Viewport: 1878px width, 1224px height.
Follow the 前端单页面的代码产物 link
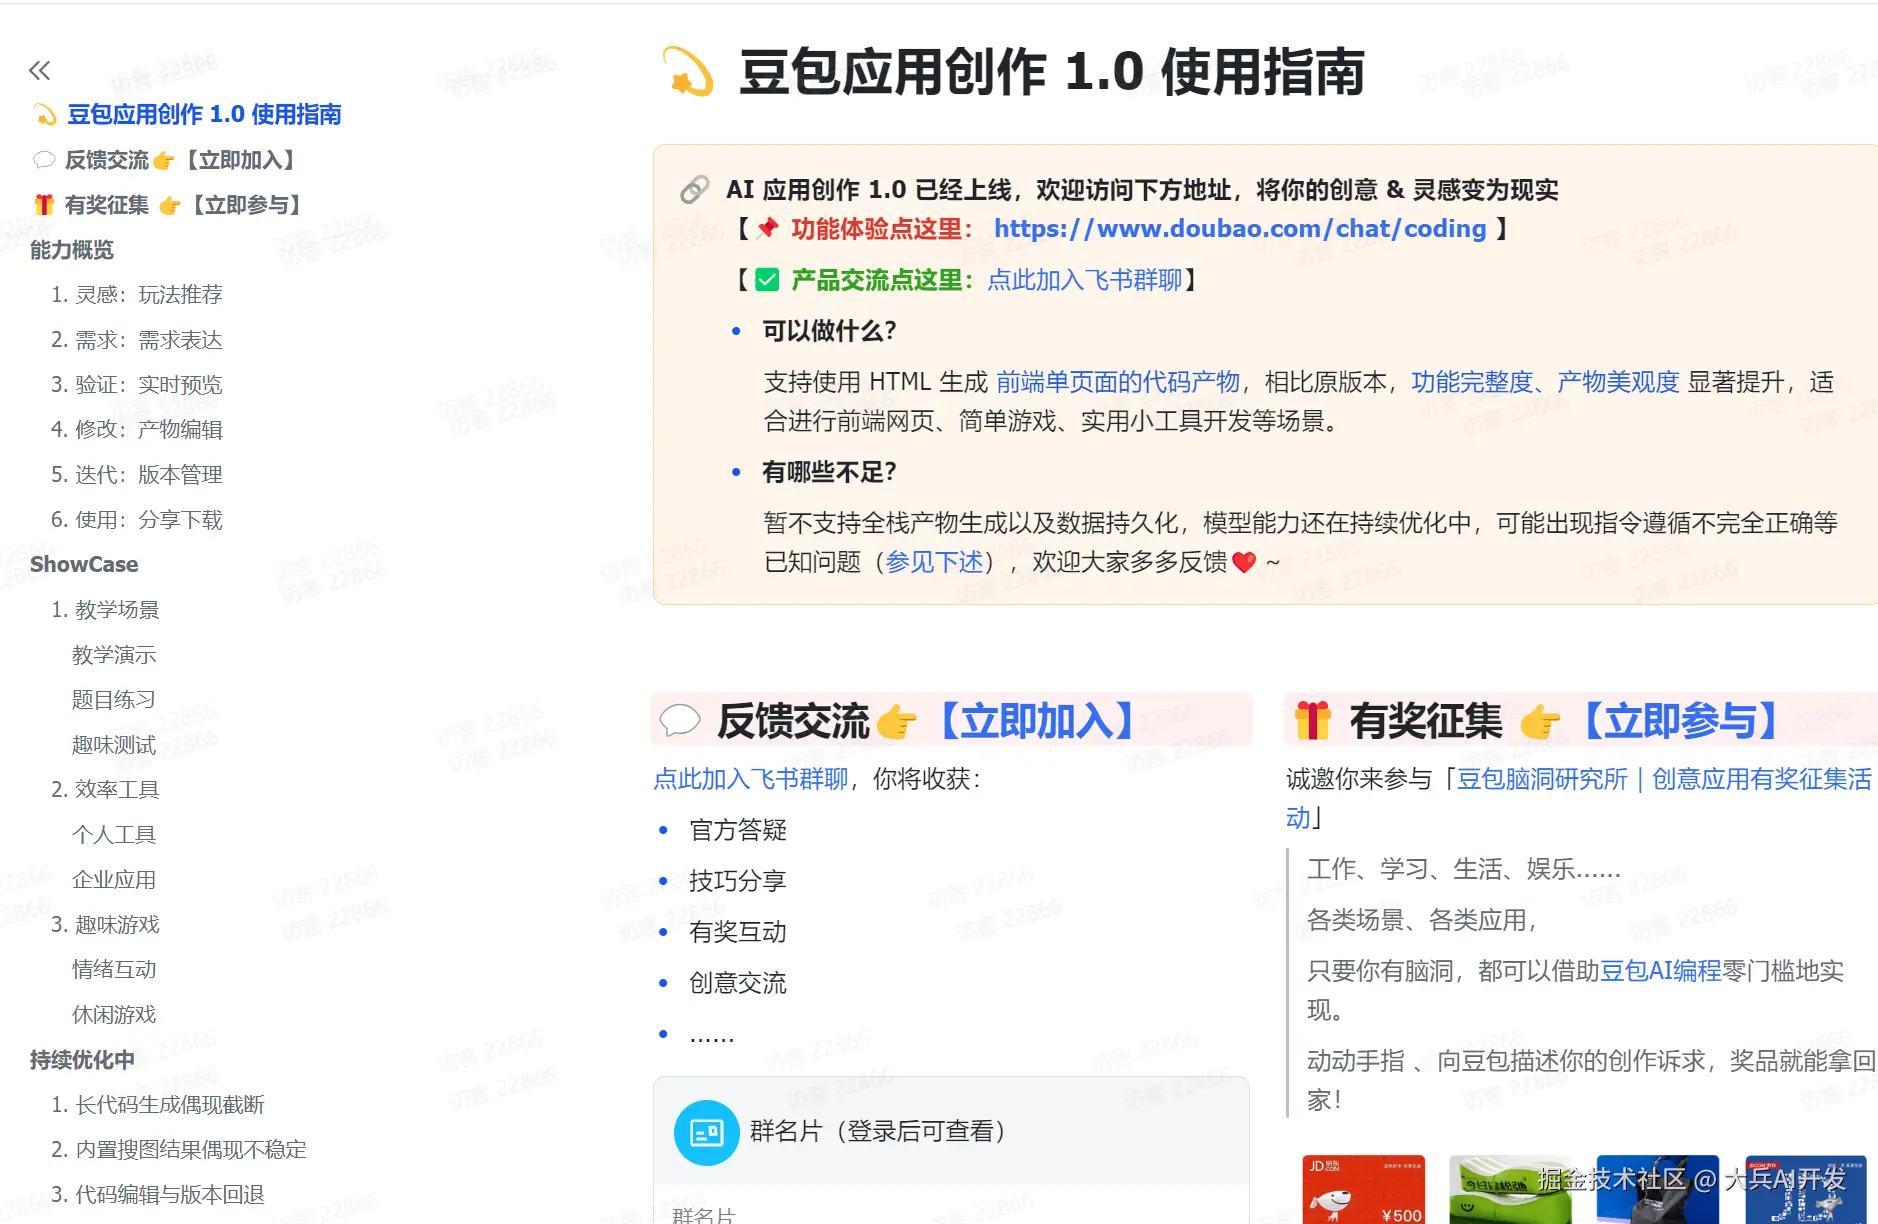(x=1118, y=382)
